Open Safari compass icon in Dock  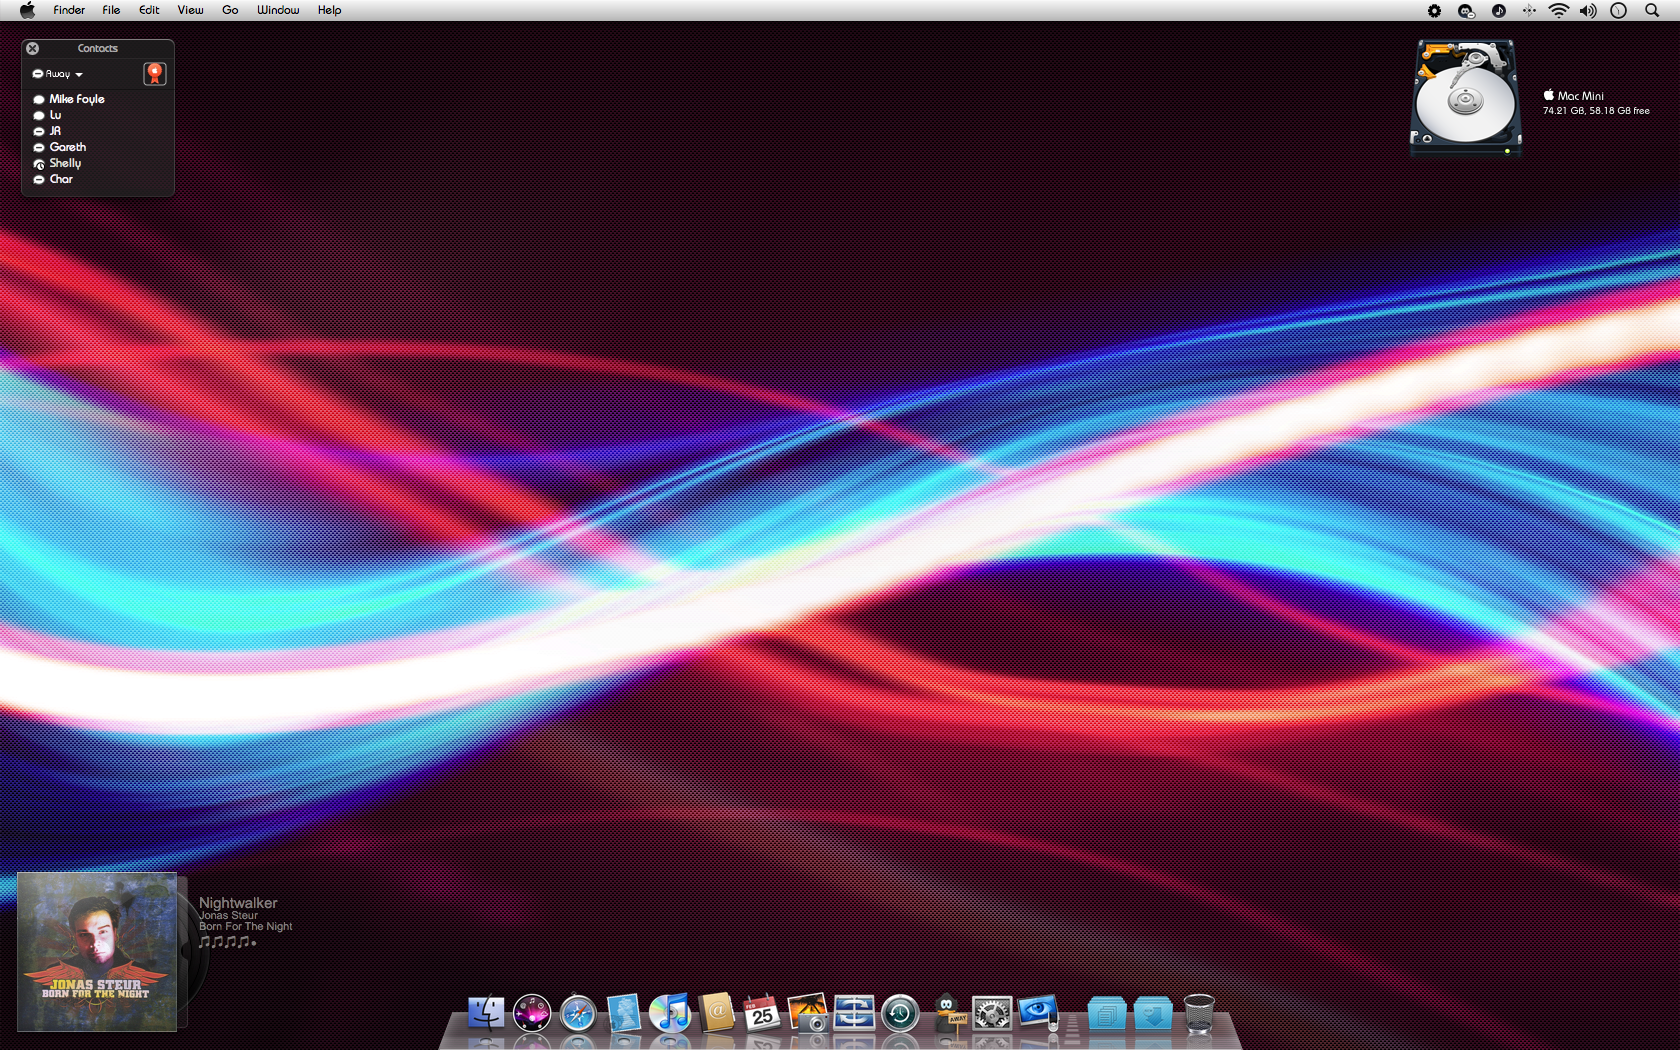click(x=578, y=1013)
